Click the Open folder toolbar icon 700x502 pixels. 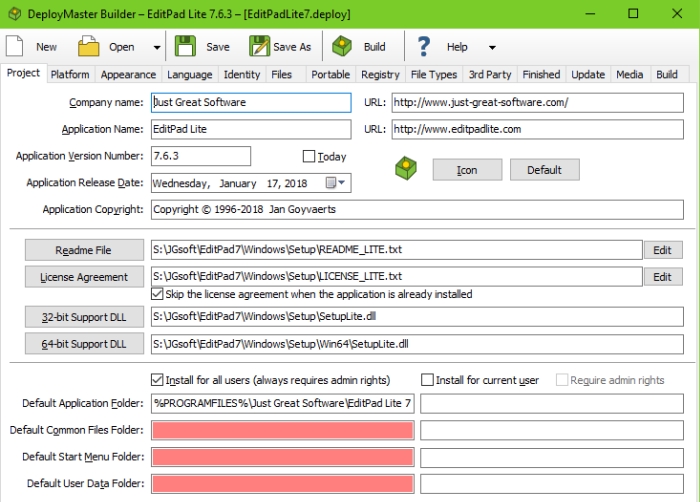pos(89,46)
